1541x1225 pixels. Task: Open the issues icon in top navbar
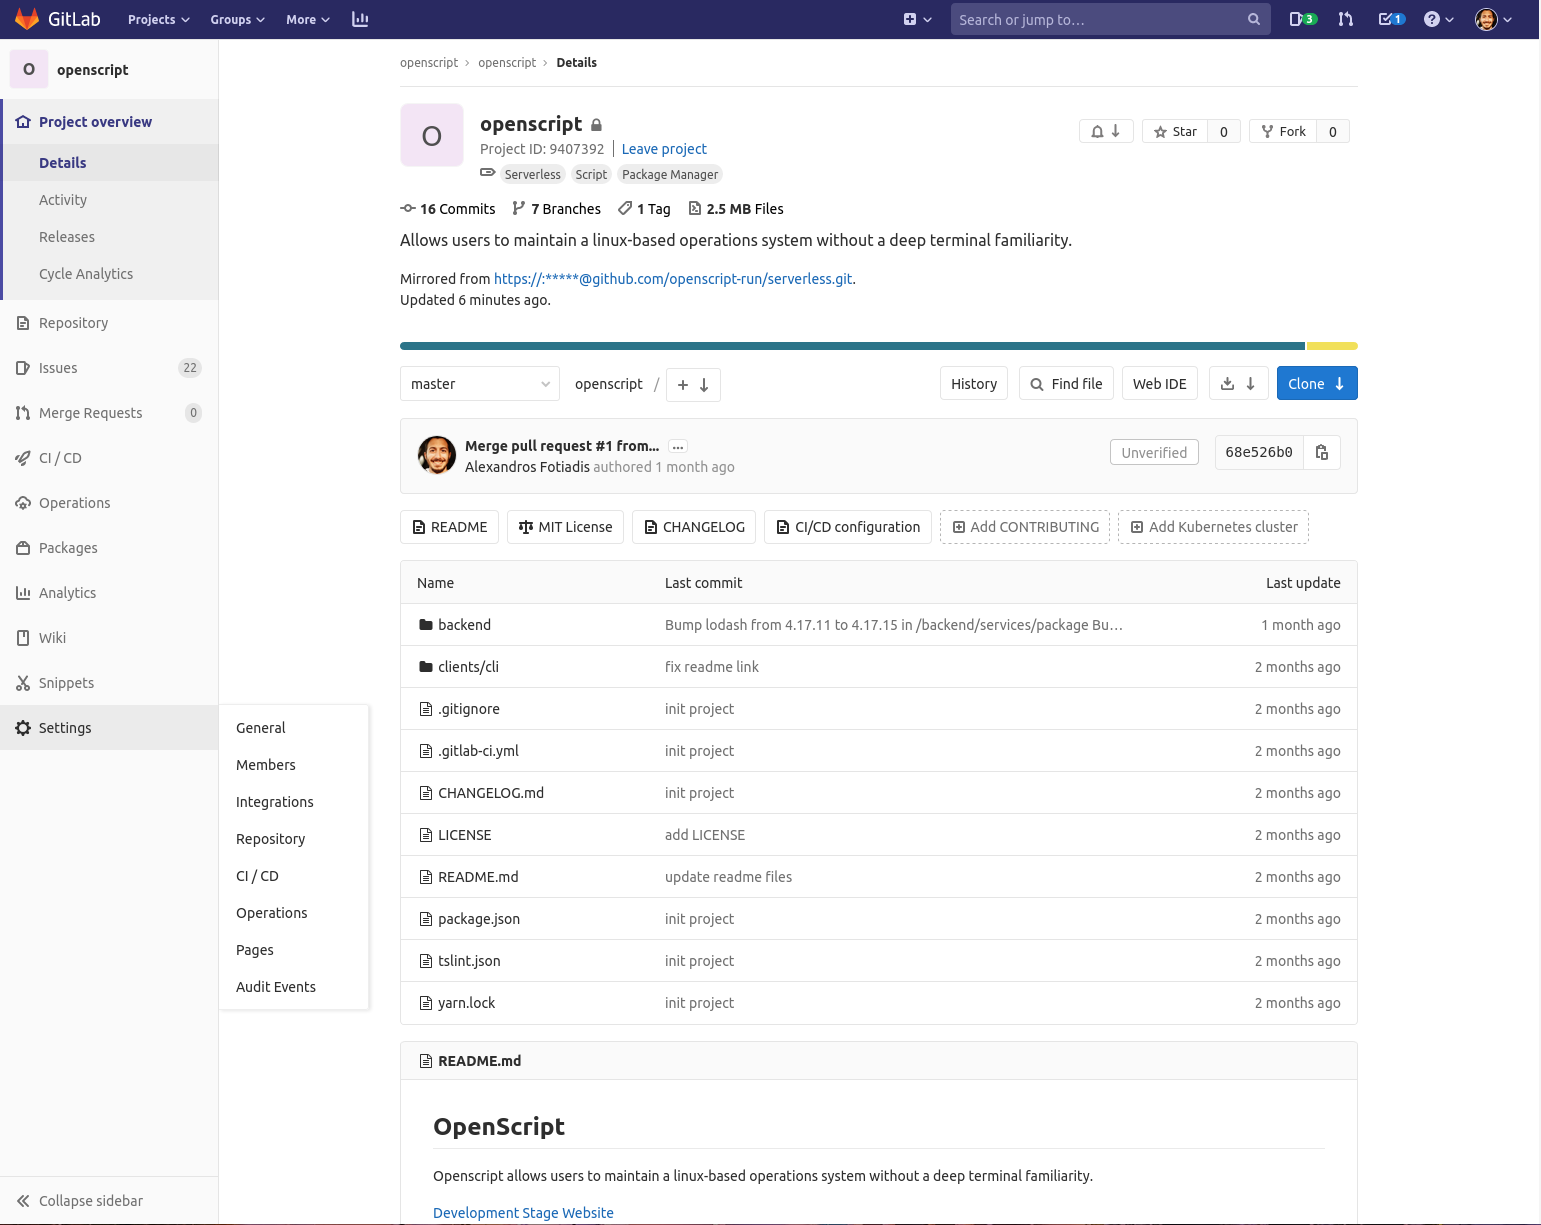pos(1302,19)
